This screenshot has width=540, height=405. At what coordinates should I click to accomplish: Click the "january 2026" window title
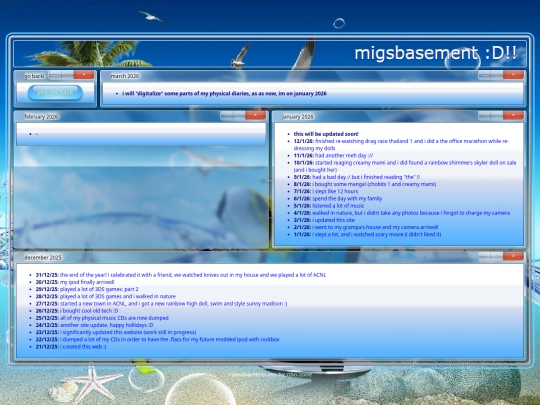[298, 117]
